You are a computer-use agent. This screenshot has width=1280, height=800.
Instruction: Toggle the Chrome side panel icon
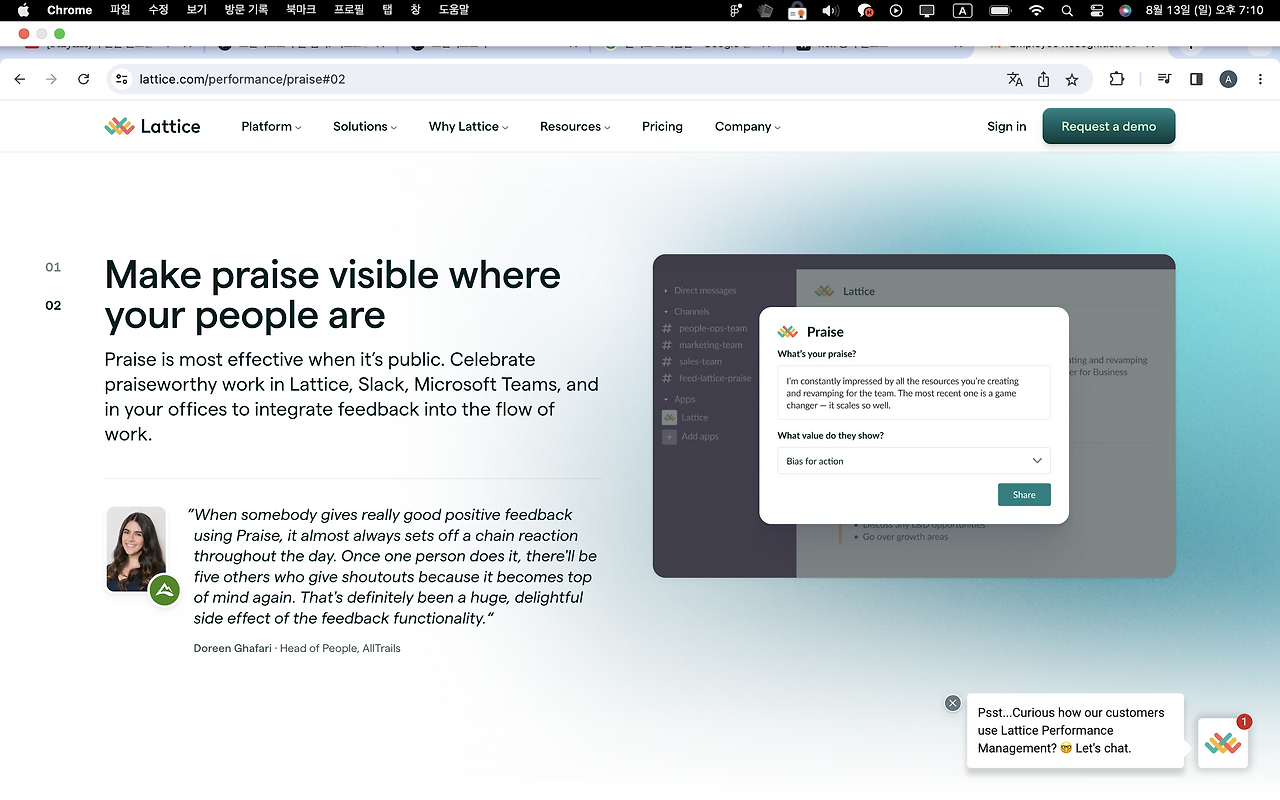[x=1196, y=79]
